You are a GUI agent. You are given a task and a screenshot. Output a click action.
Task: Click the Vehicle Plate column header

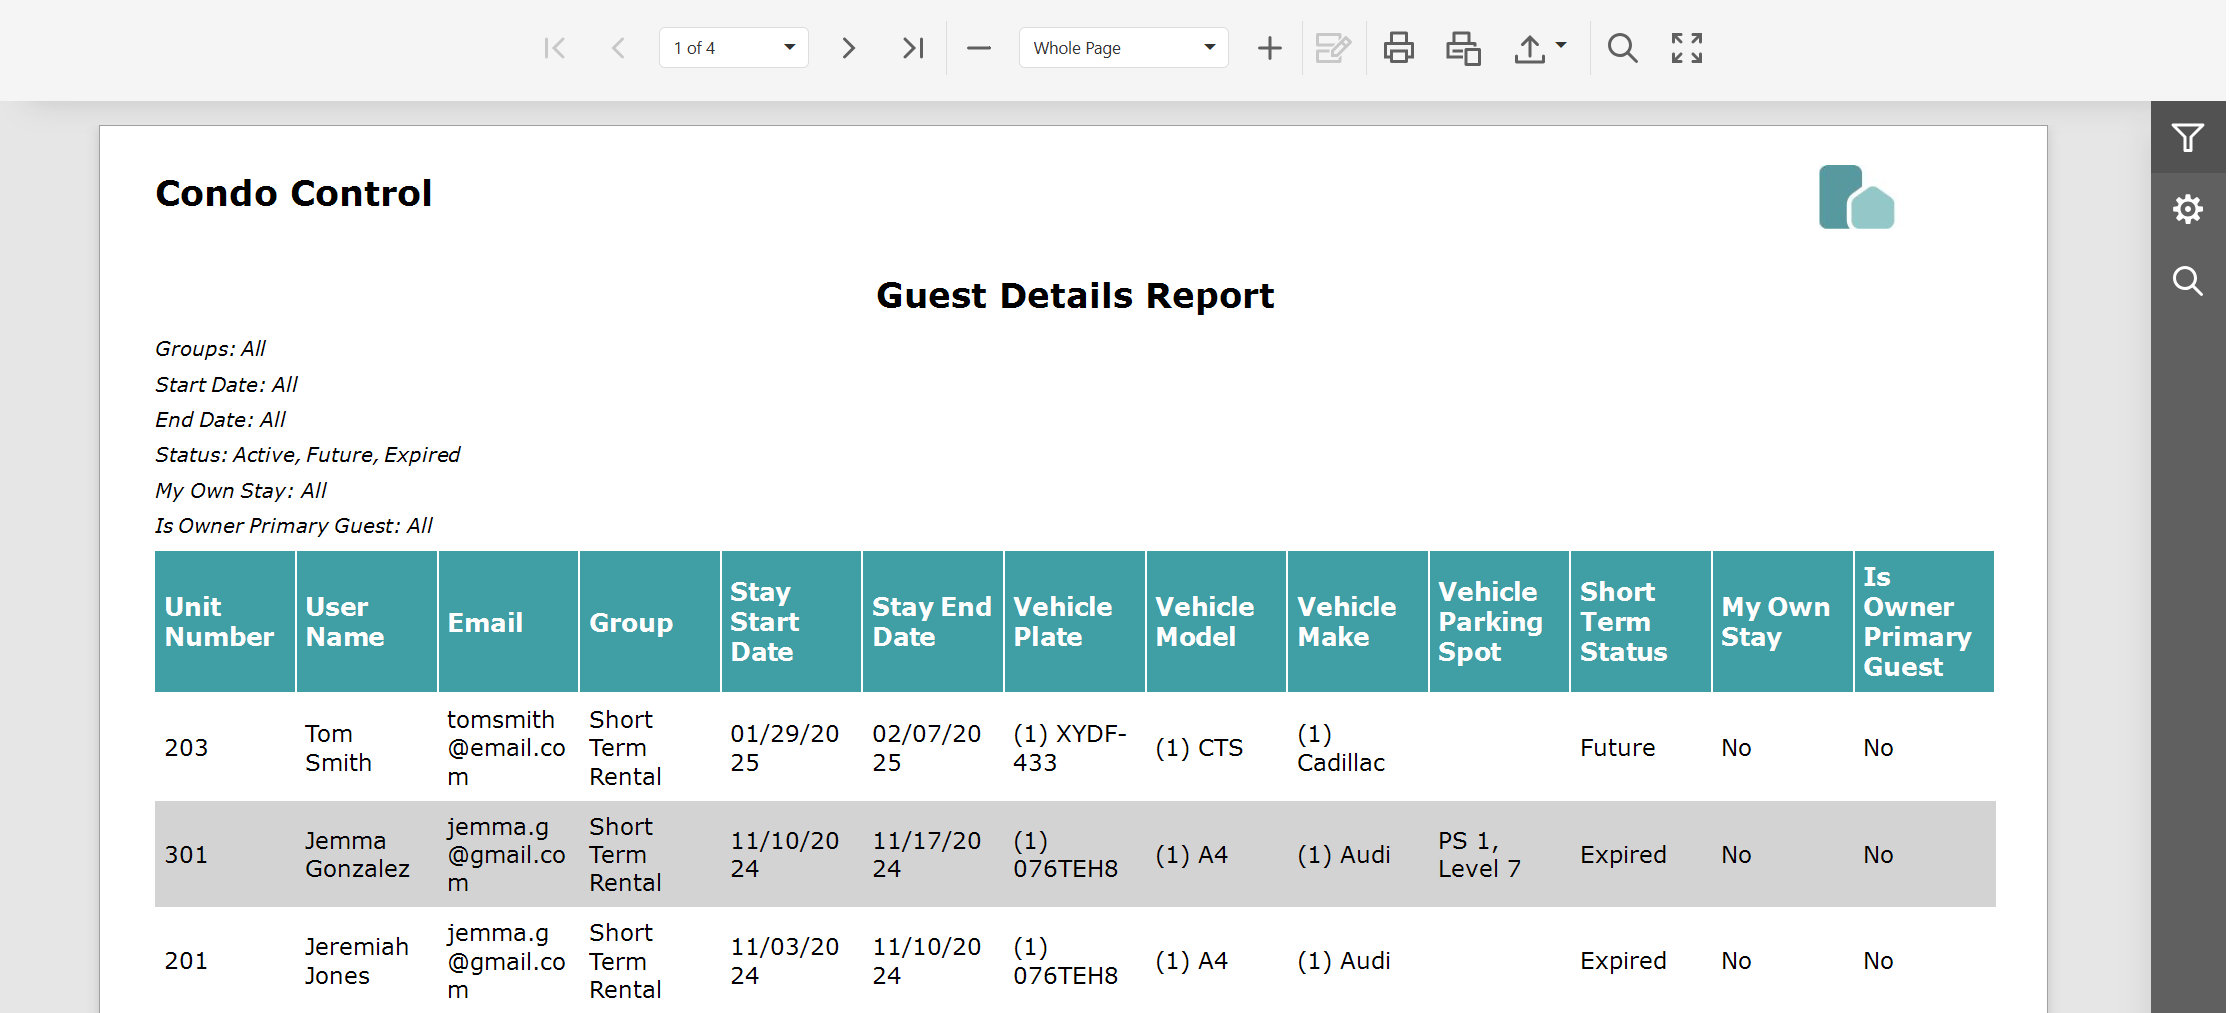point(1075,622)
